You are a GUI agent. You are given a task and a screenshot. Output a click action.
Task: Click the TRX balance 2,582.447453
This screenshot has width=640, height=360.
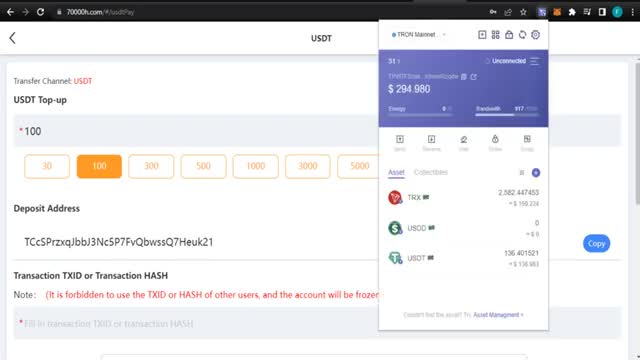(518, 192)
